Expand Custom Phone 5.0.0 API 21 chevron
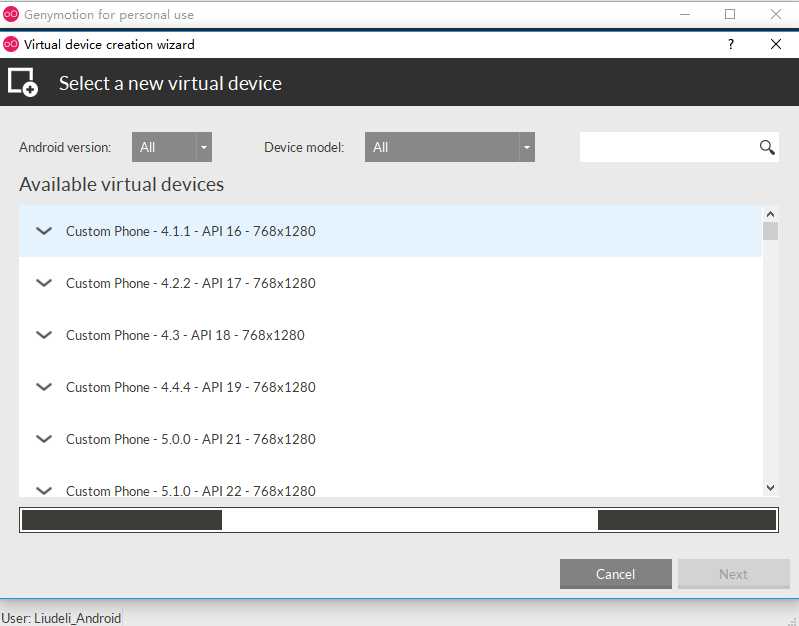 tap(44, 439)
